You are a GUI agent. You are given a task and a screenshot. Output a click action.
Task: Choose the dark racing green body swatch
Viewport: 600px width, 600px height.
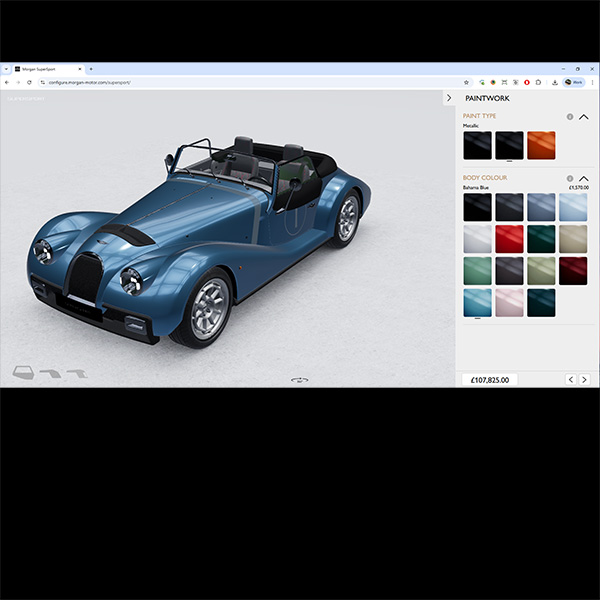click(x=541, y=239)
